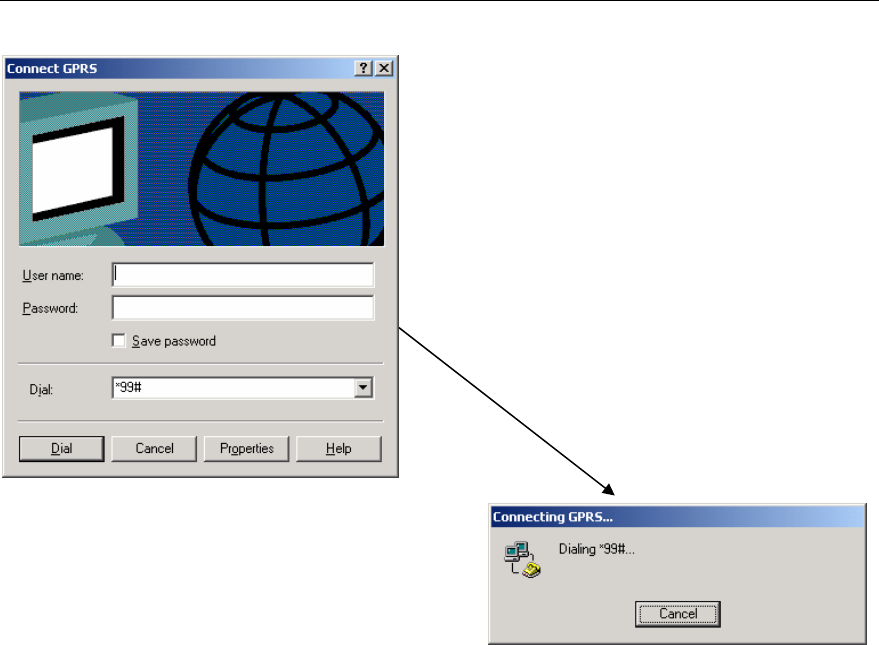Focus the User name input field
Image resolution: width=879 pixels, height=645 pixels.
(x=243, y=275)
